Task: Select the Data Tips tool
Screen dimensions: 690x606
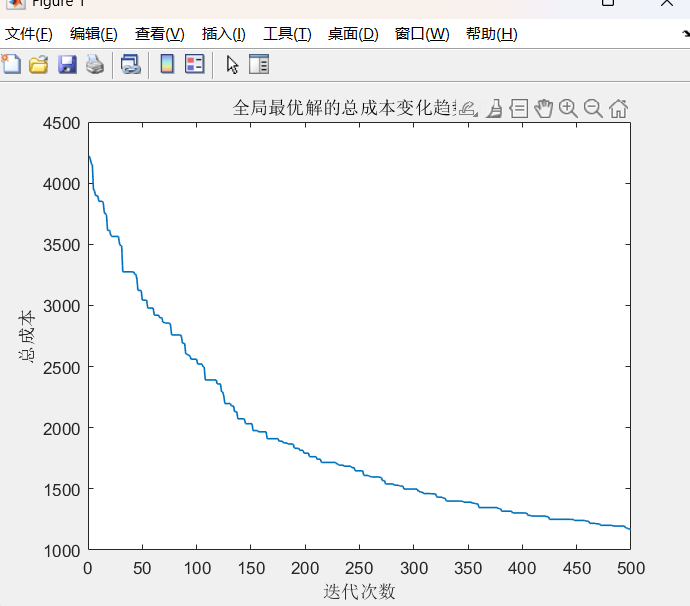Action: [x=519, y=109]
